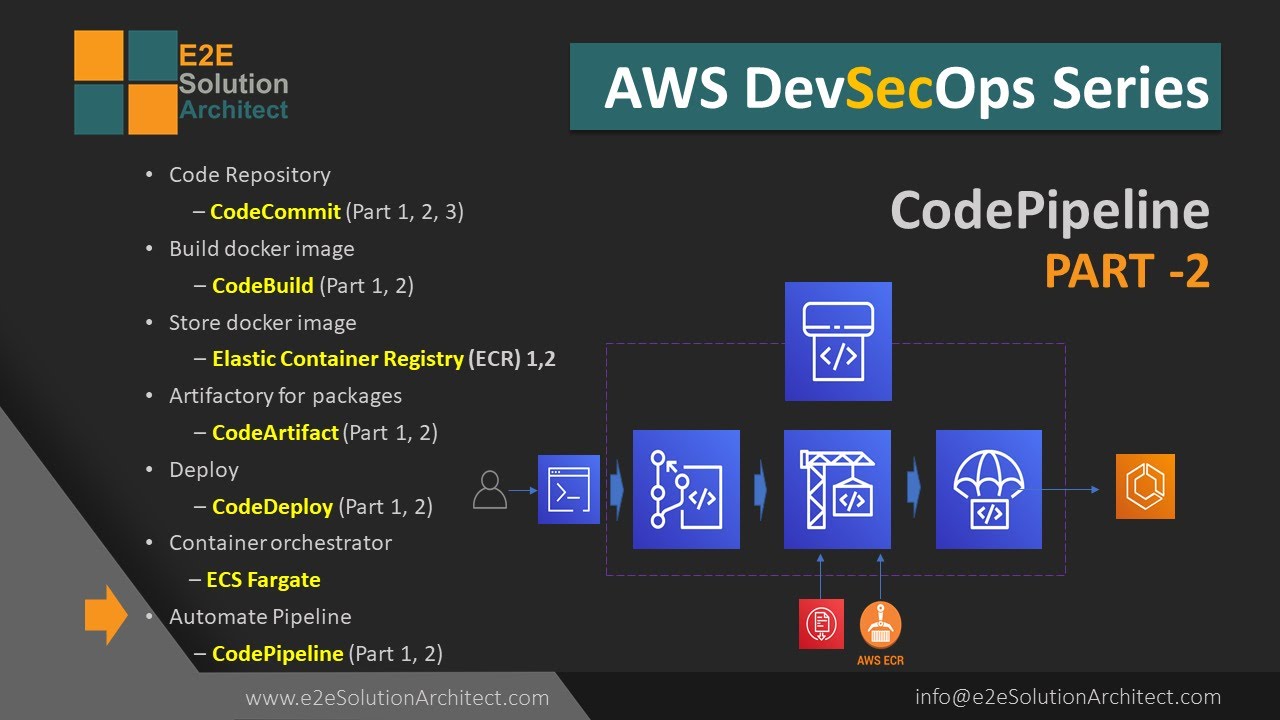Image resolution: width=1280 pixels, height=720 pixels.
Task: Click the Elastic Container Registry (ECR) 1,2 text
Action: pyautogui.click(x=384, y=359)
